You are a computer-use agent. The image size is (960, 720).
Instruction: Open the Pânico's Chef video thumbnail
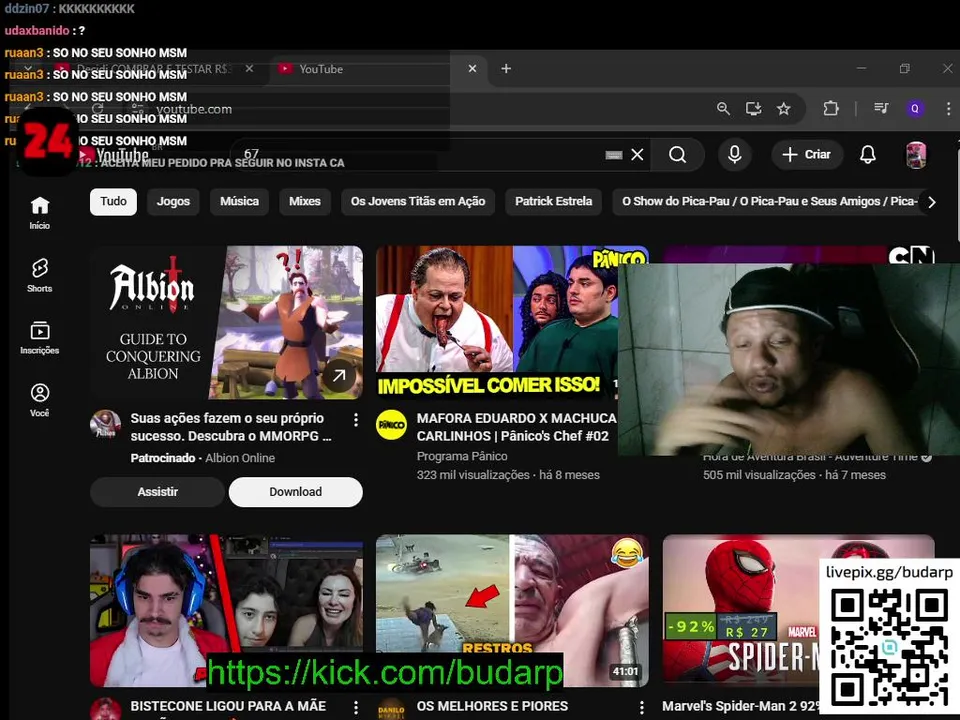(x=497, y=323)
